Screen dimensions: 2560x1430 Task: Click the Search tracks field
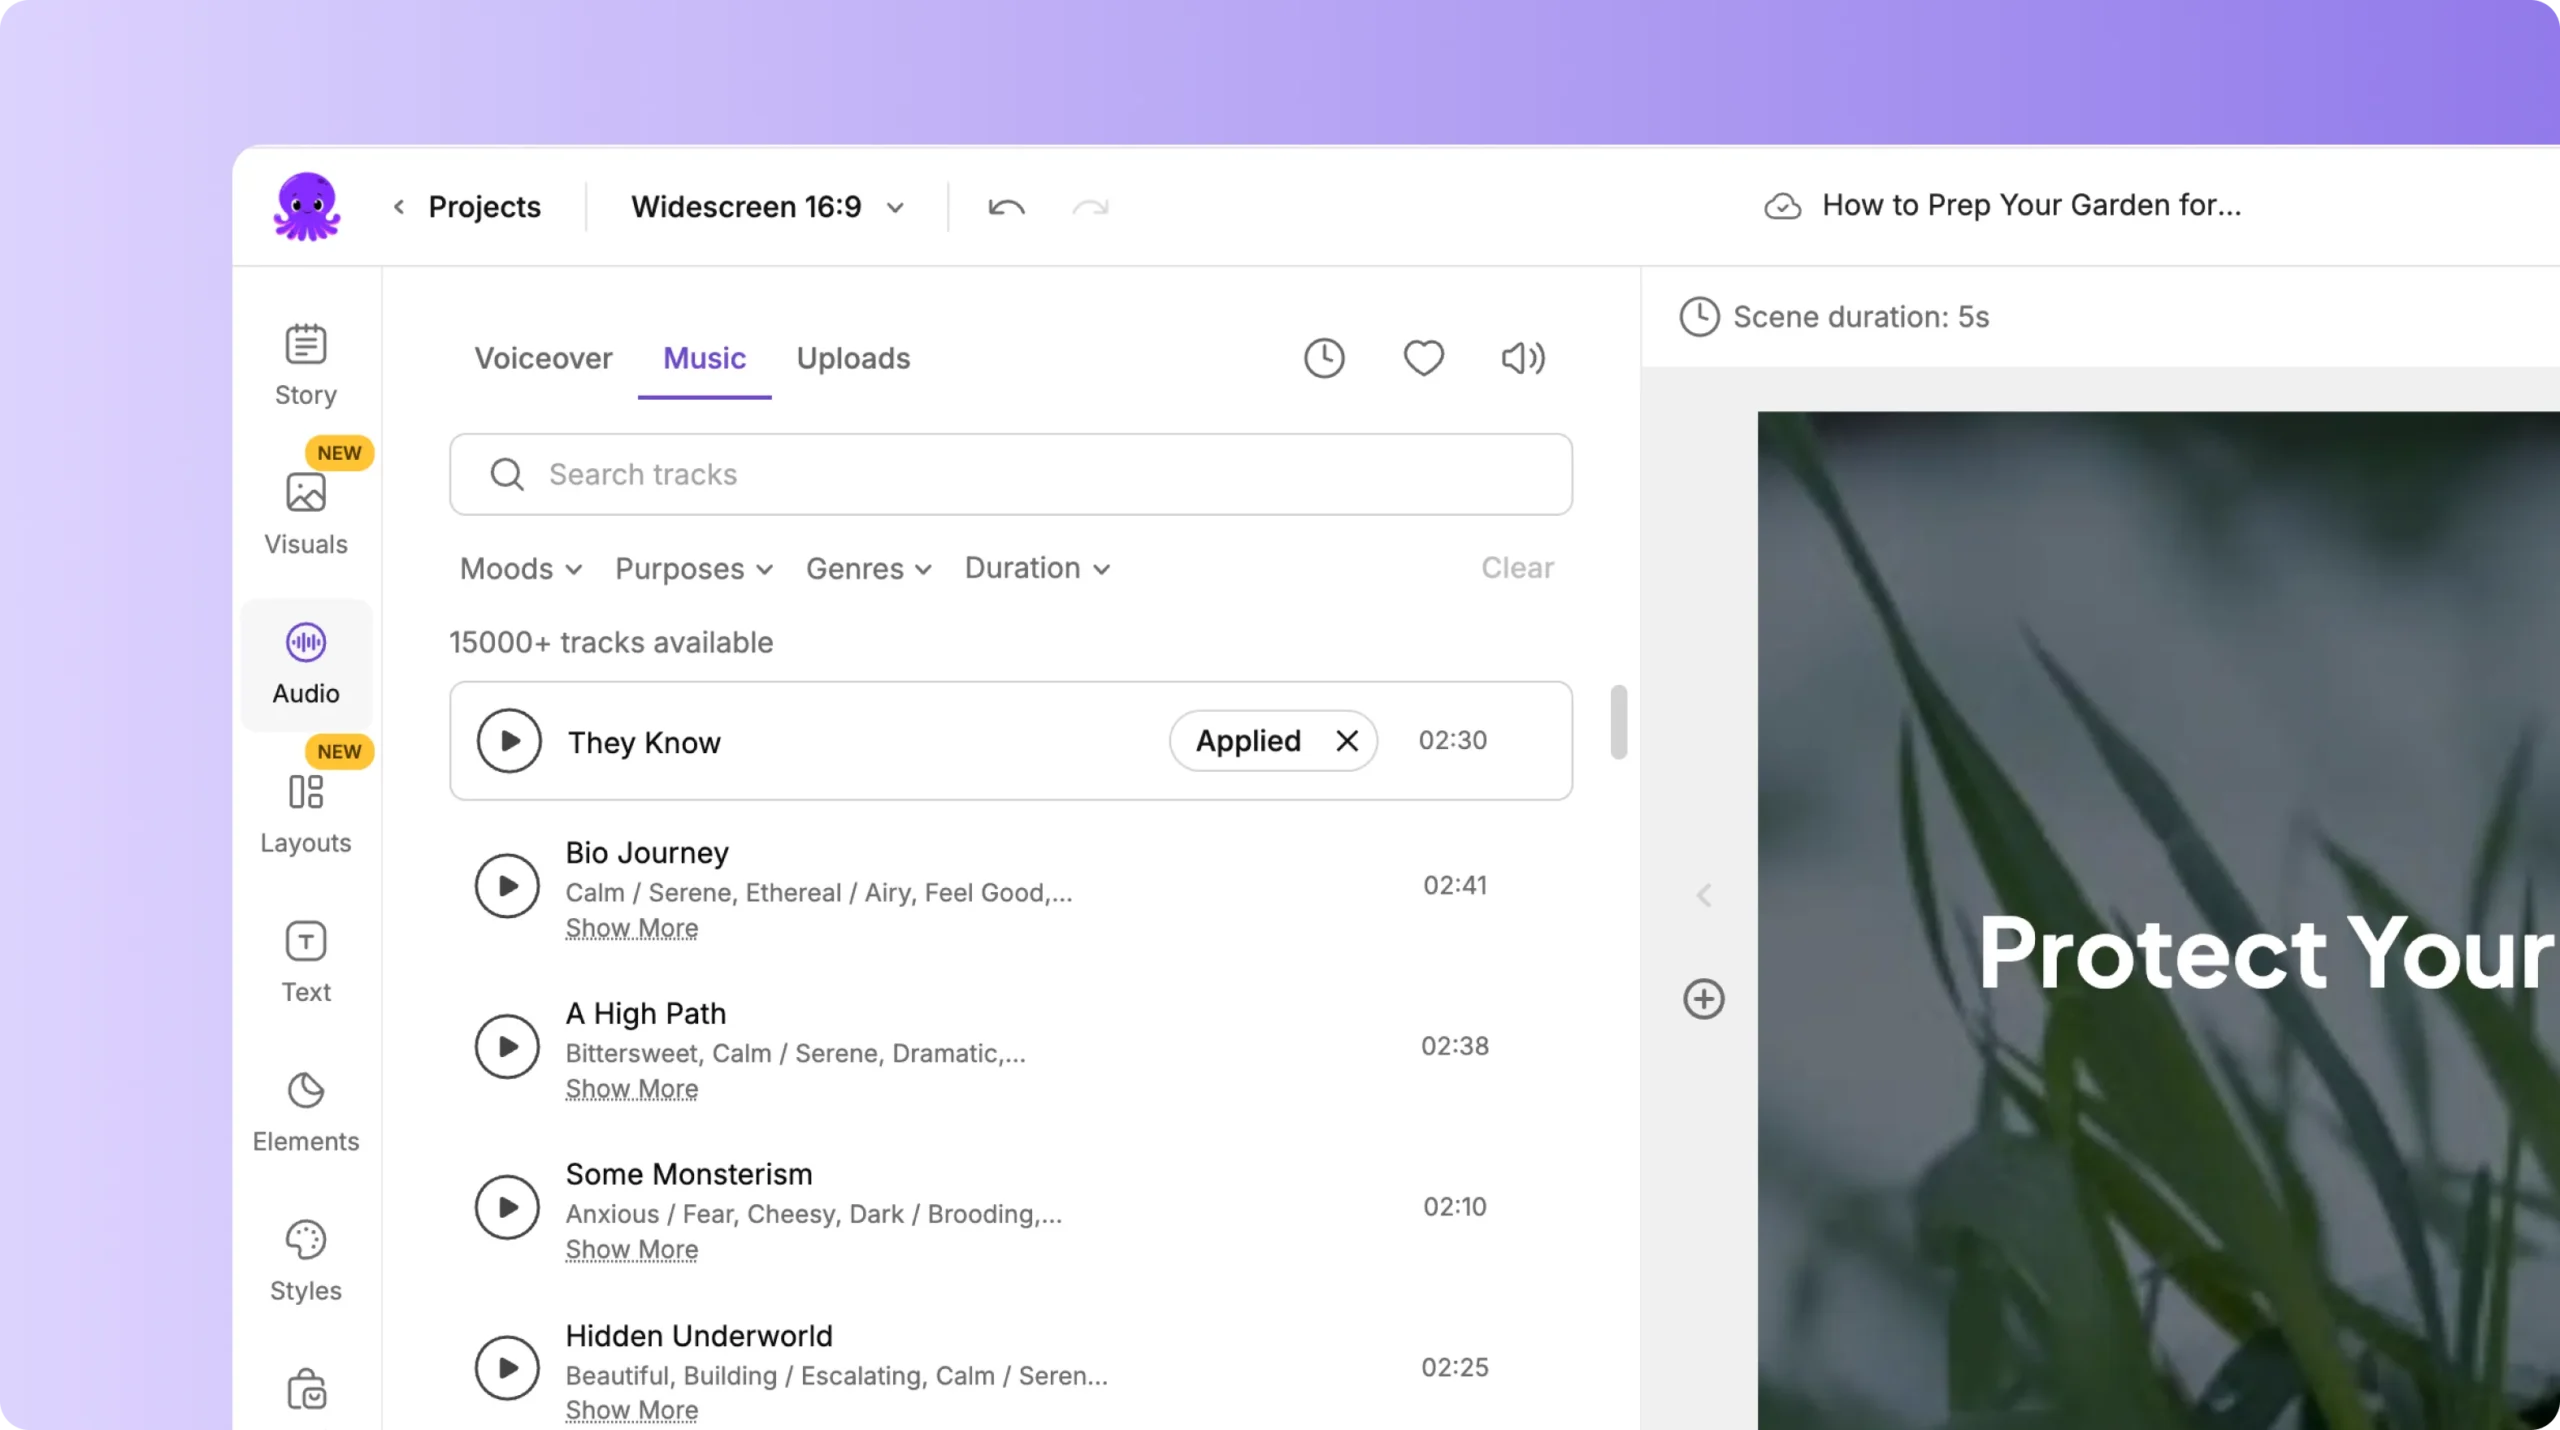click(x=1010, y=474)
